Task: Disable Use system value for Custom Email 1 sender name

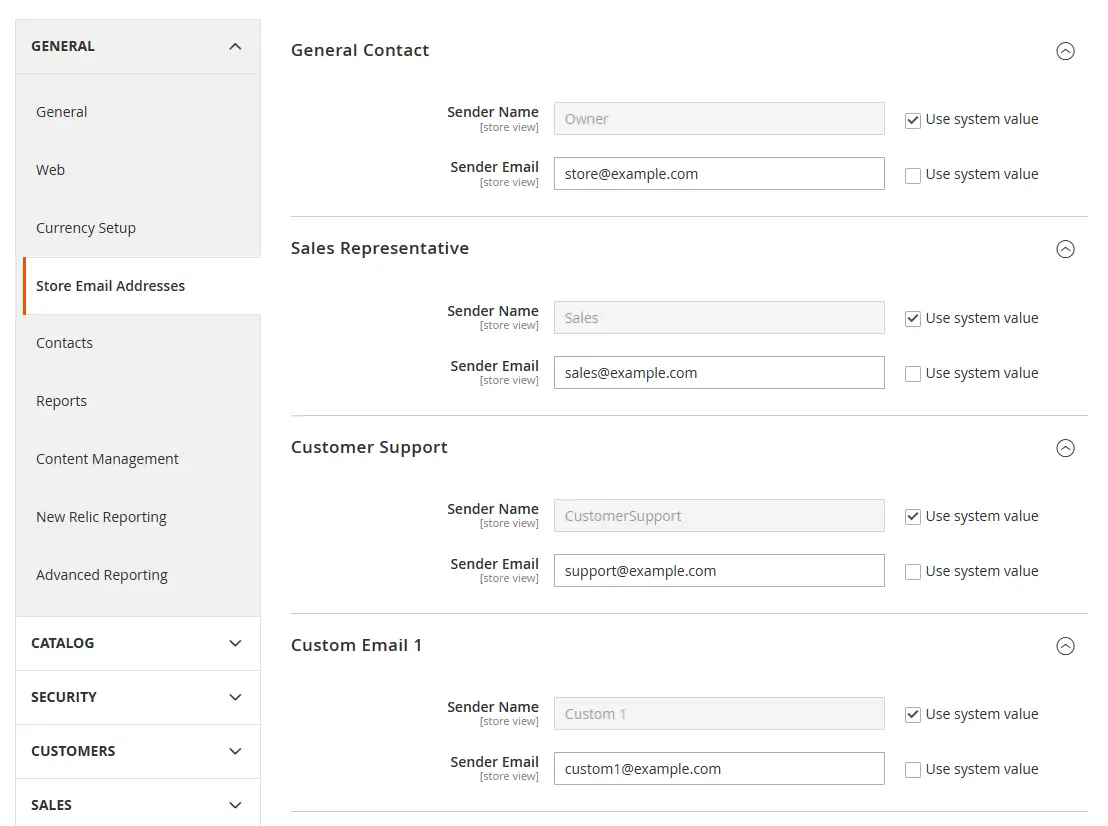Action: (x=912, y=713)
